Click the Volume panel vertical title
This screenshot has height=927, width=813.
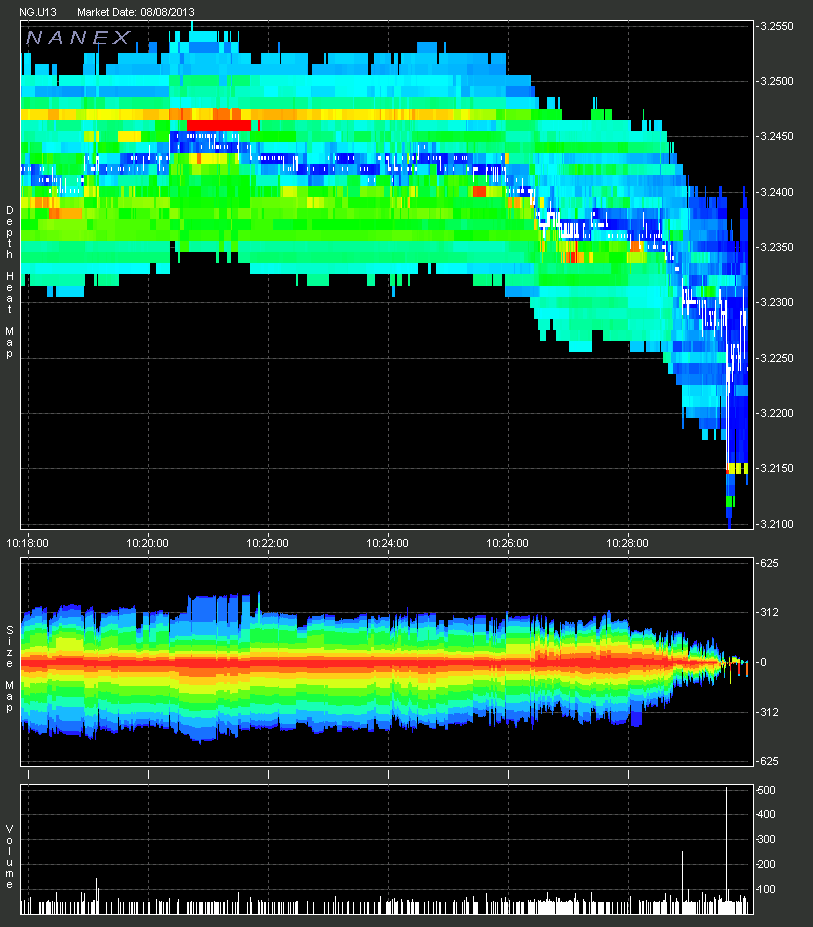click(9, 857)
